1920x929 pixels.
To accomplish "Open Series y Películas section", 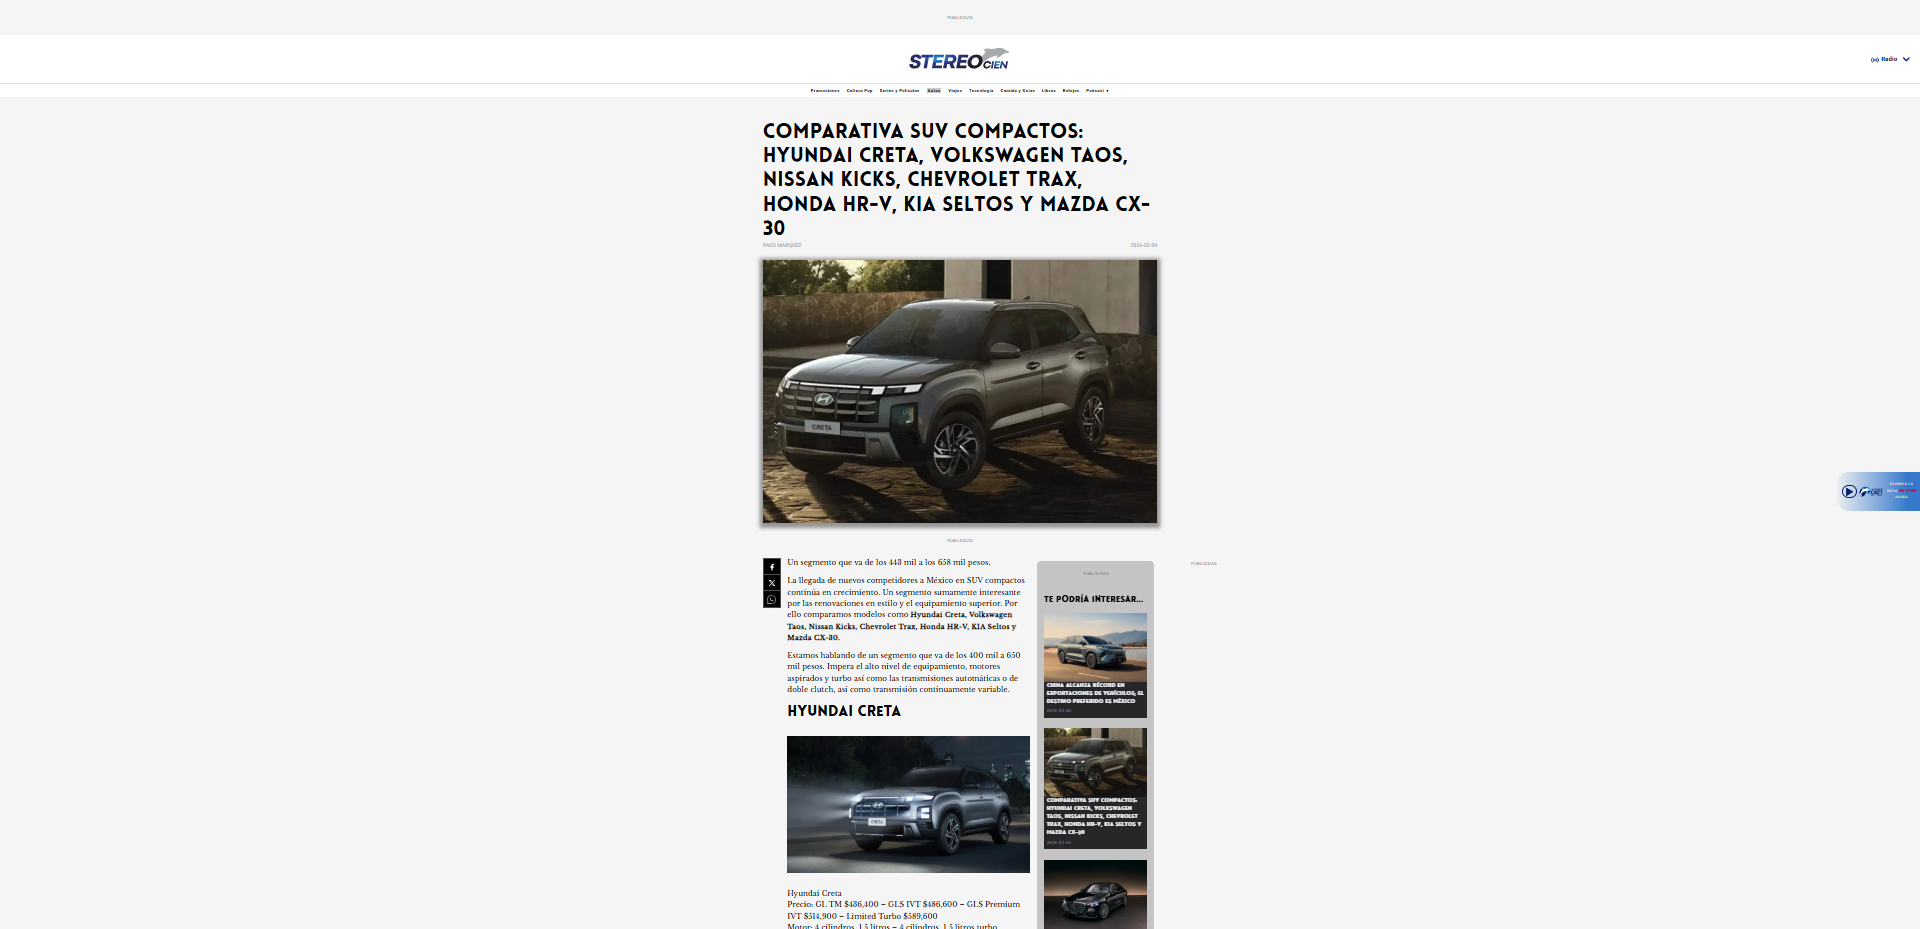I will (x=899, y=90).
